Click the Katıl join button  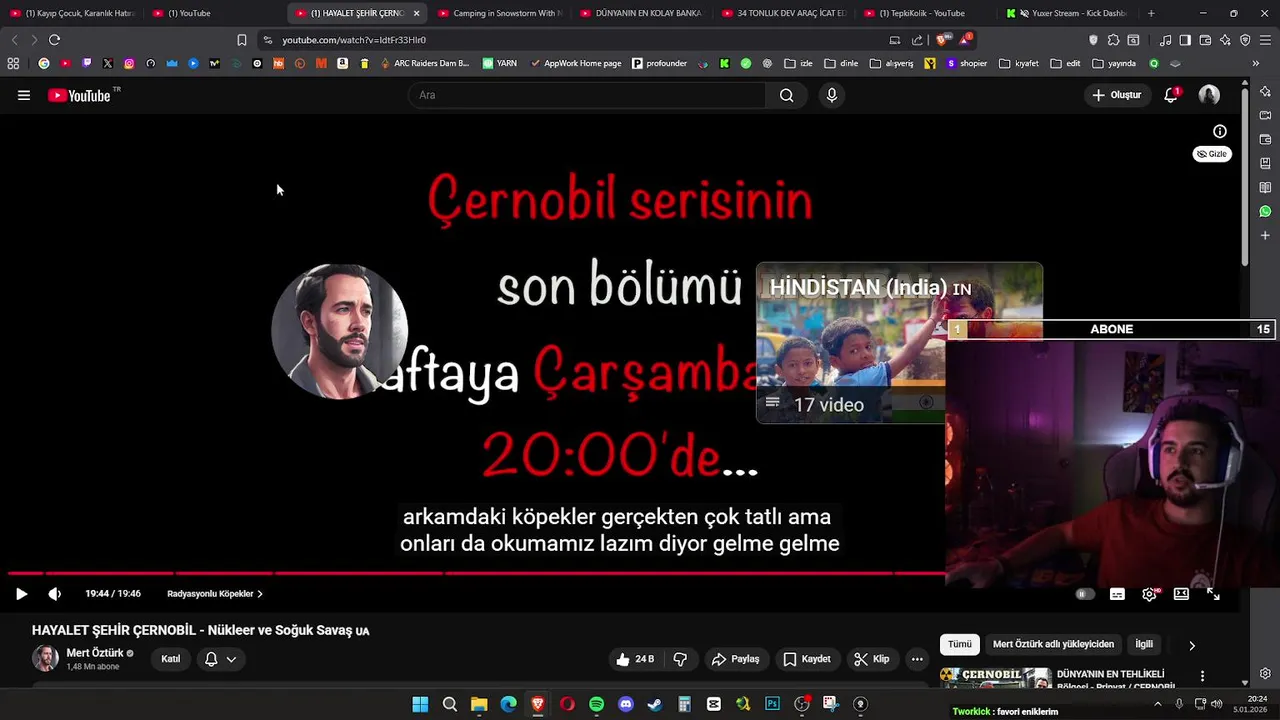tap(171, 659)
